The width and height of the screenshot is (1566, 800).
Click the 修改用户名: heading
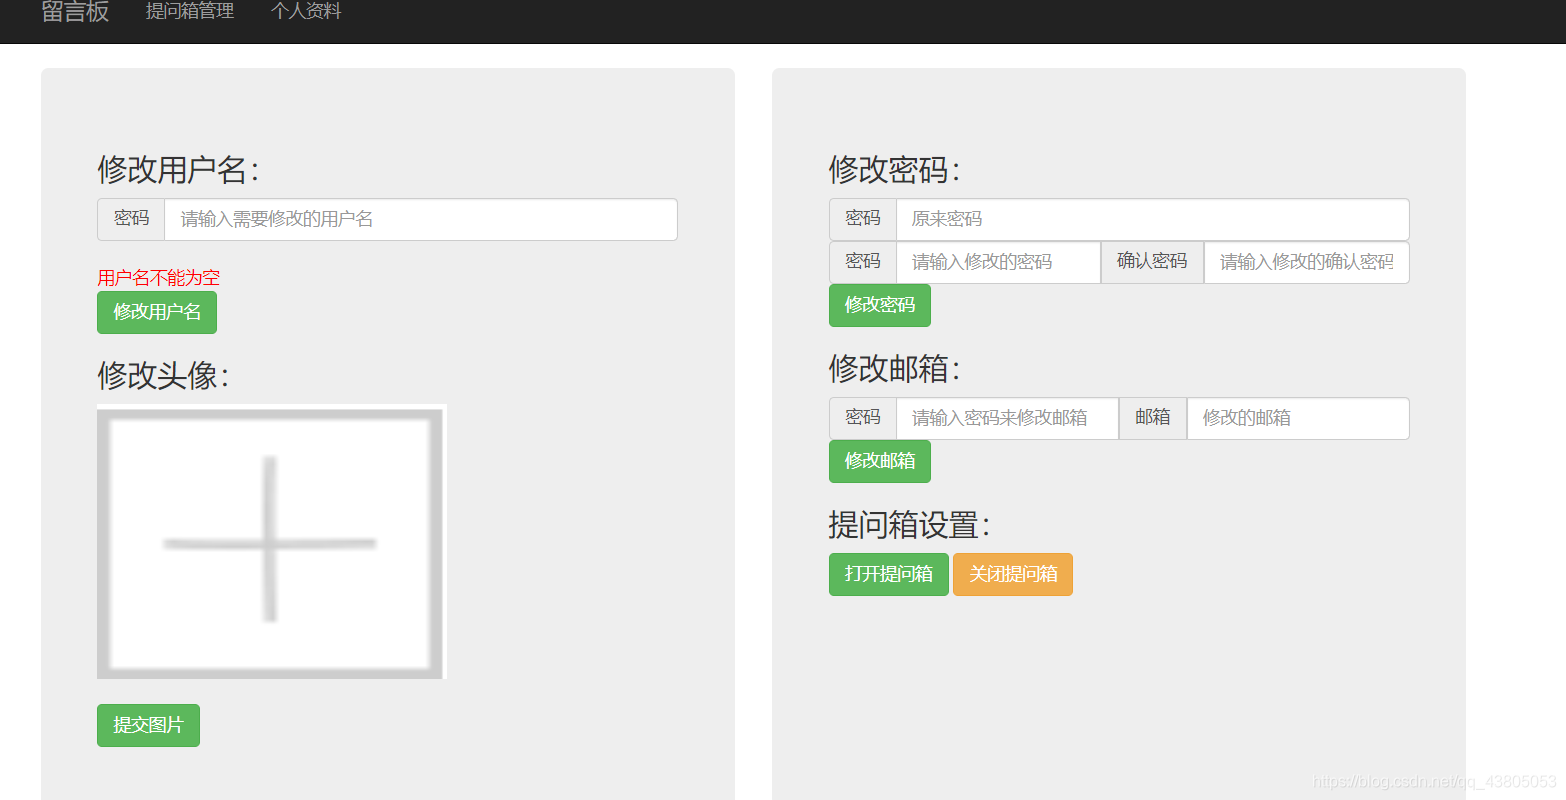point(178,170)
